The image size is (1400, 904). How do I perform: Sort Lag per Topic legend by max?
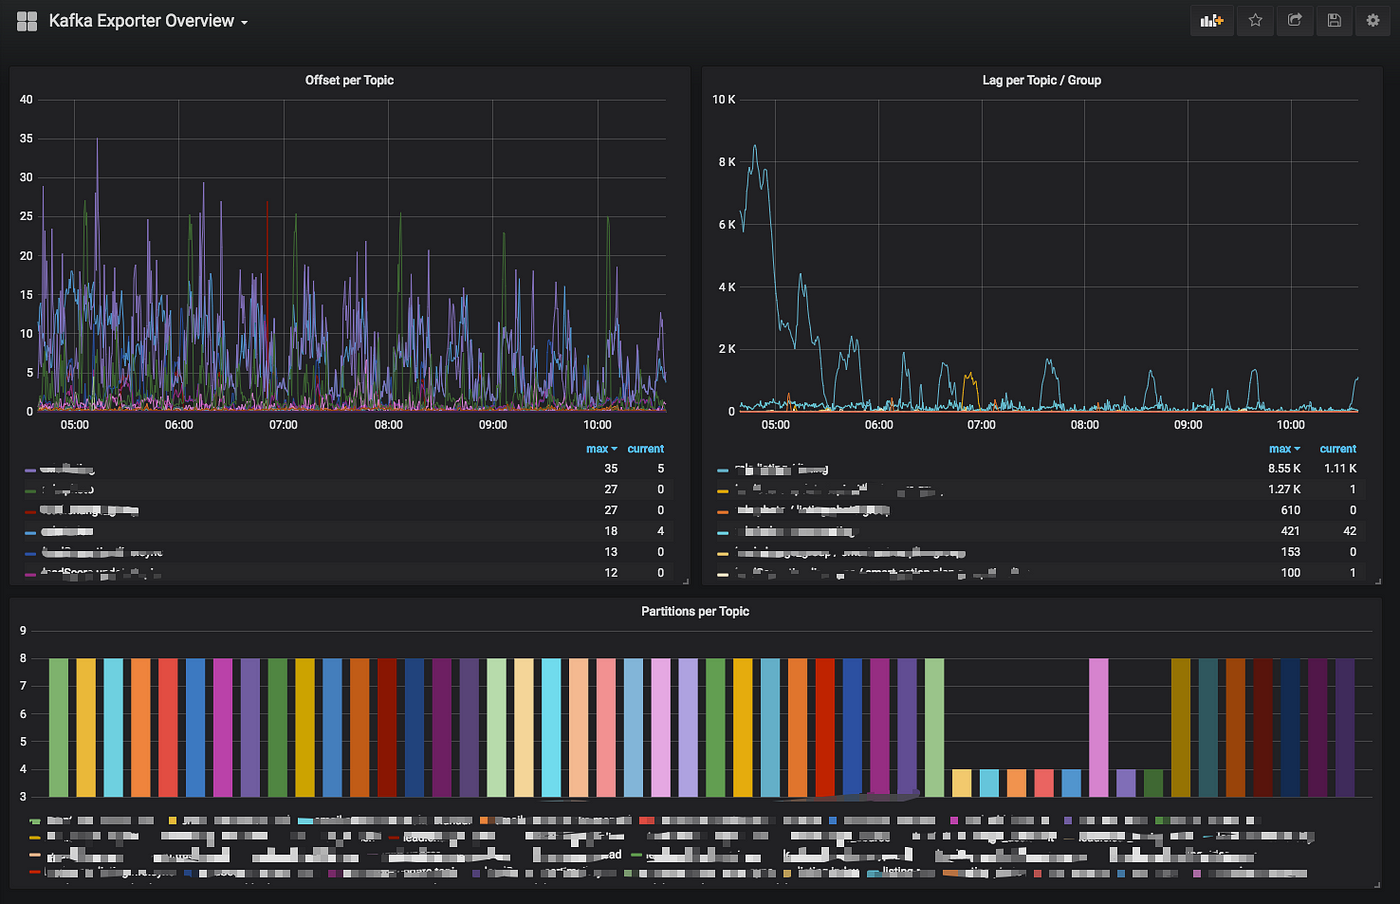click(x=1284, y=449)
